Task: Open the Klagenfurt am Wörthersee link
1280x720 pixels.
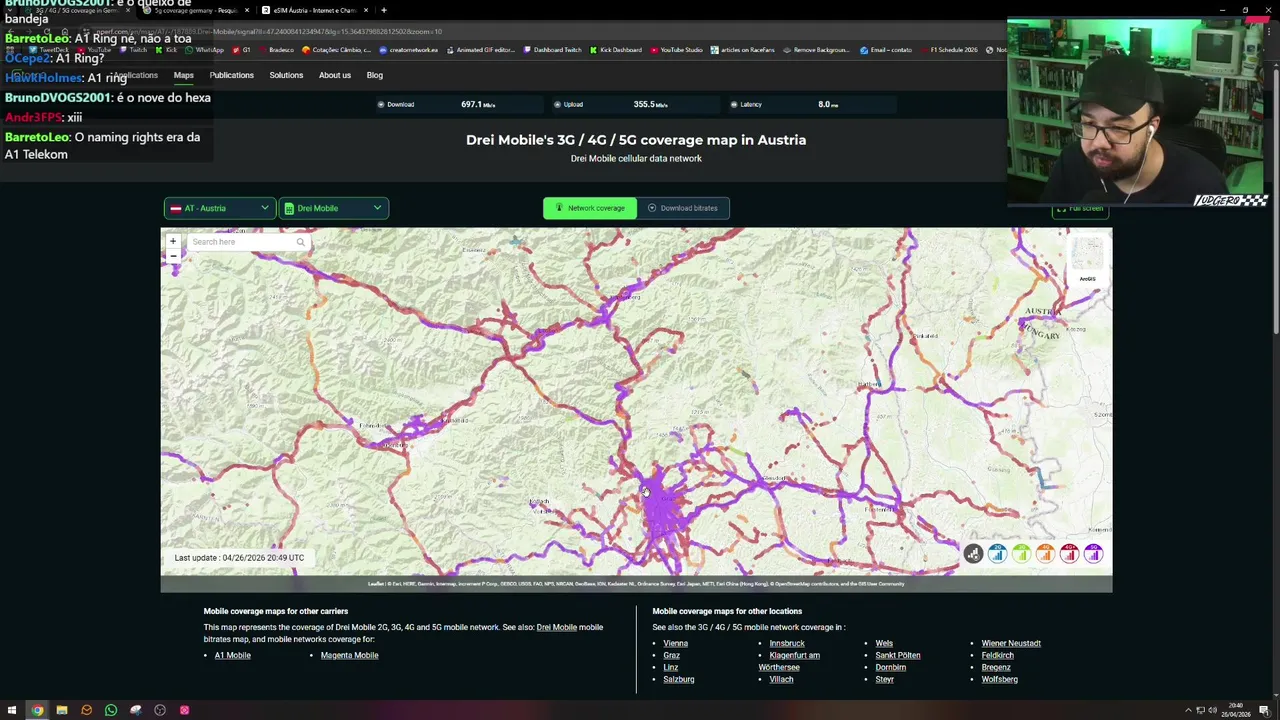Action: click(789, 661)
